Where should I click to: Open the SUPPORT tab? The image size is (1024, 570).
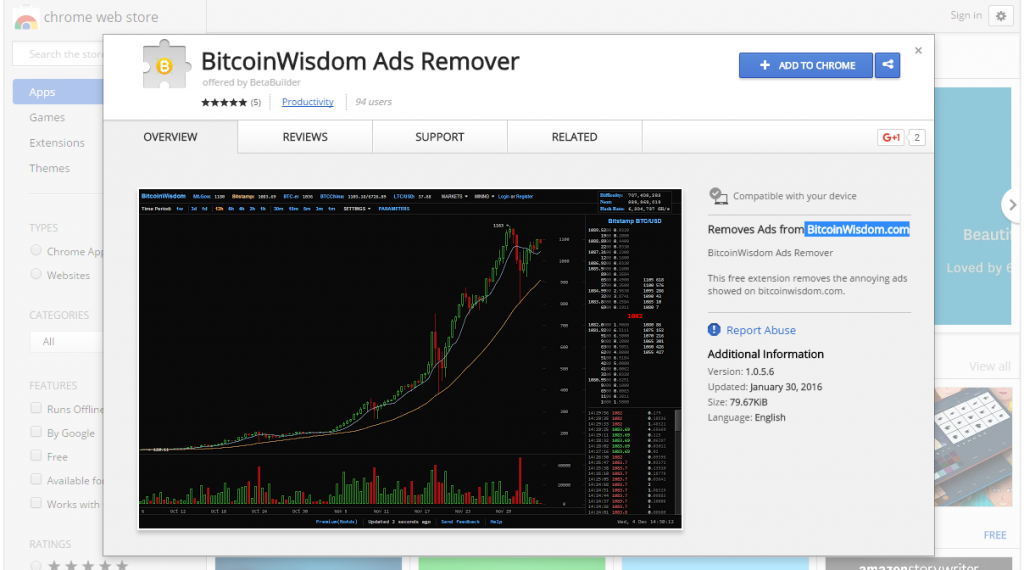pyautogui.click(x=440, y=137)
